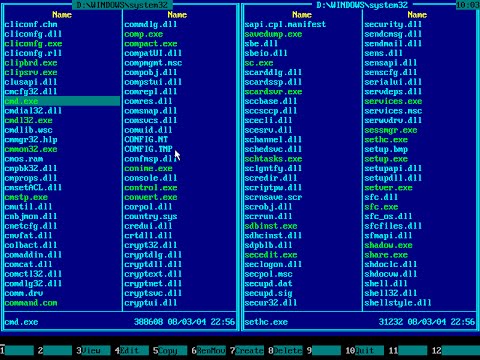Select share.exe file entry
This screenshot has width=480, height=360.
pyautogui.click(x=386, y=255)
